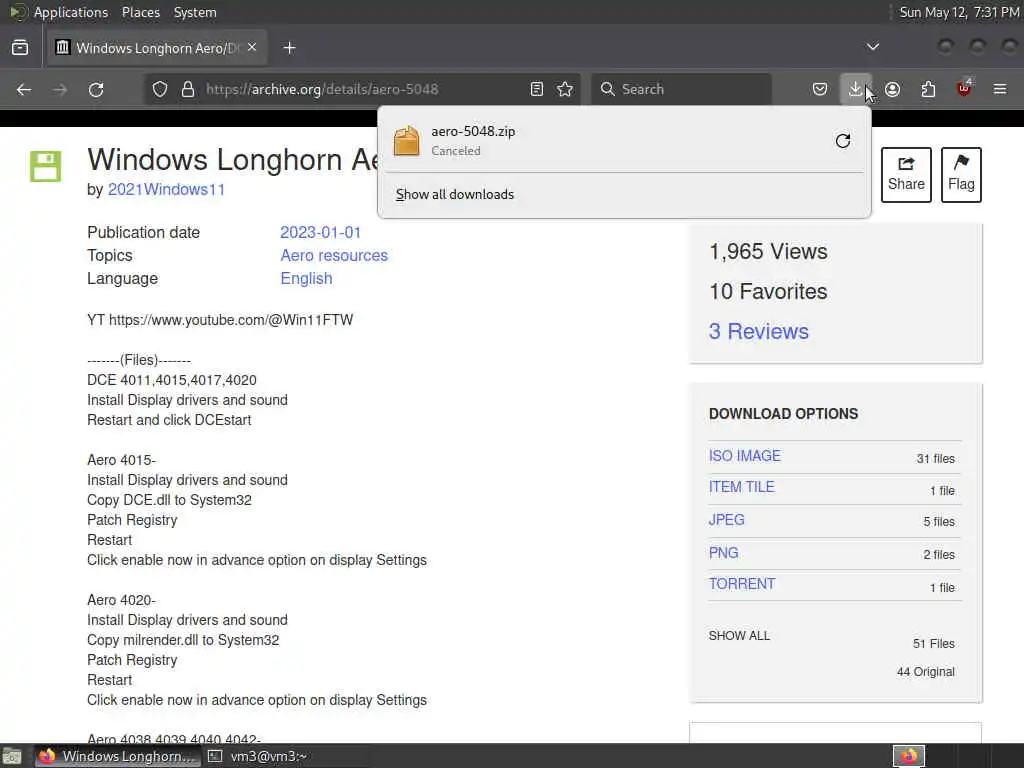This screenshot has height=768, width=1024.
Task: Click the clock showing Sun May 12
Action: click(959, 12)
